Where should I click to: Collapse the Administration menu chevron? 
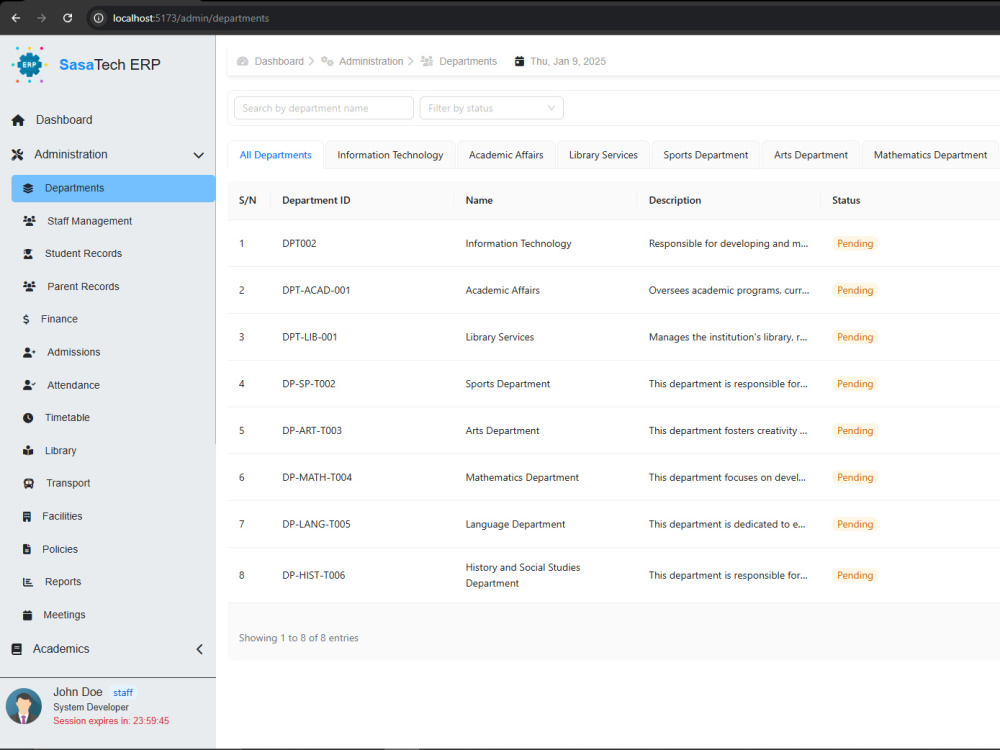click(x=199, y=155)
